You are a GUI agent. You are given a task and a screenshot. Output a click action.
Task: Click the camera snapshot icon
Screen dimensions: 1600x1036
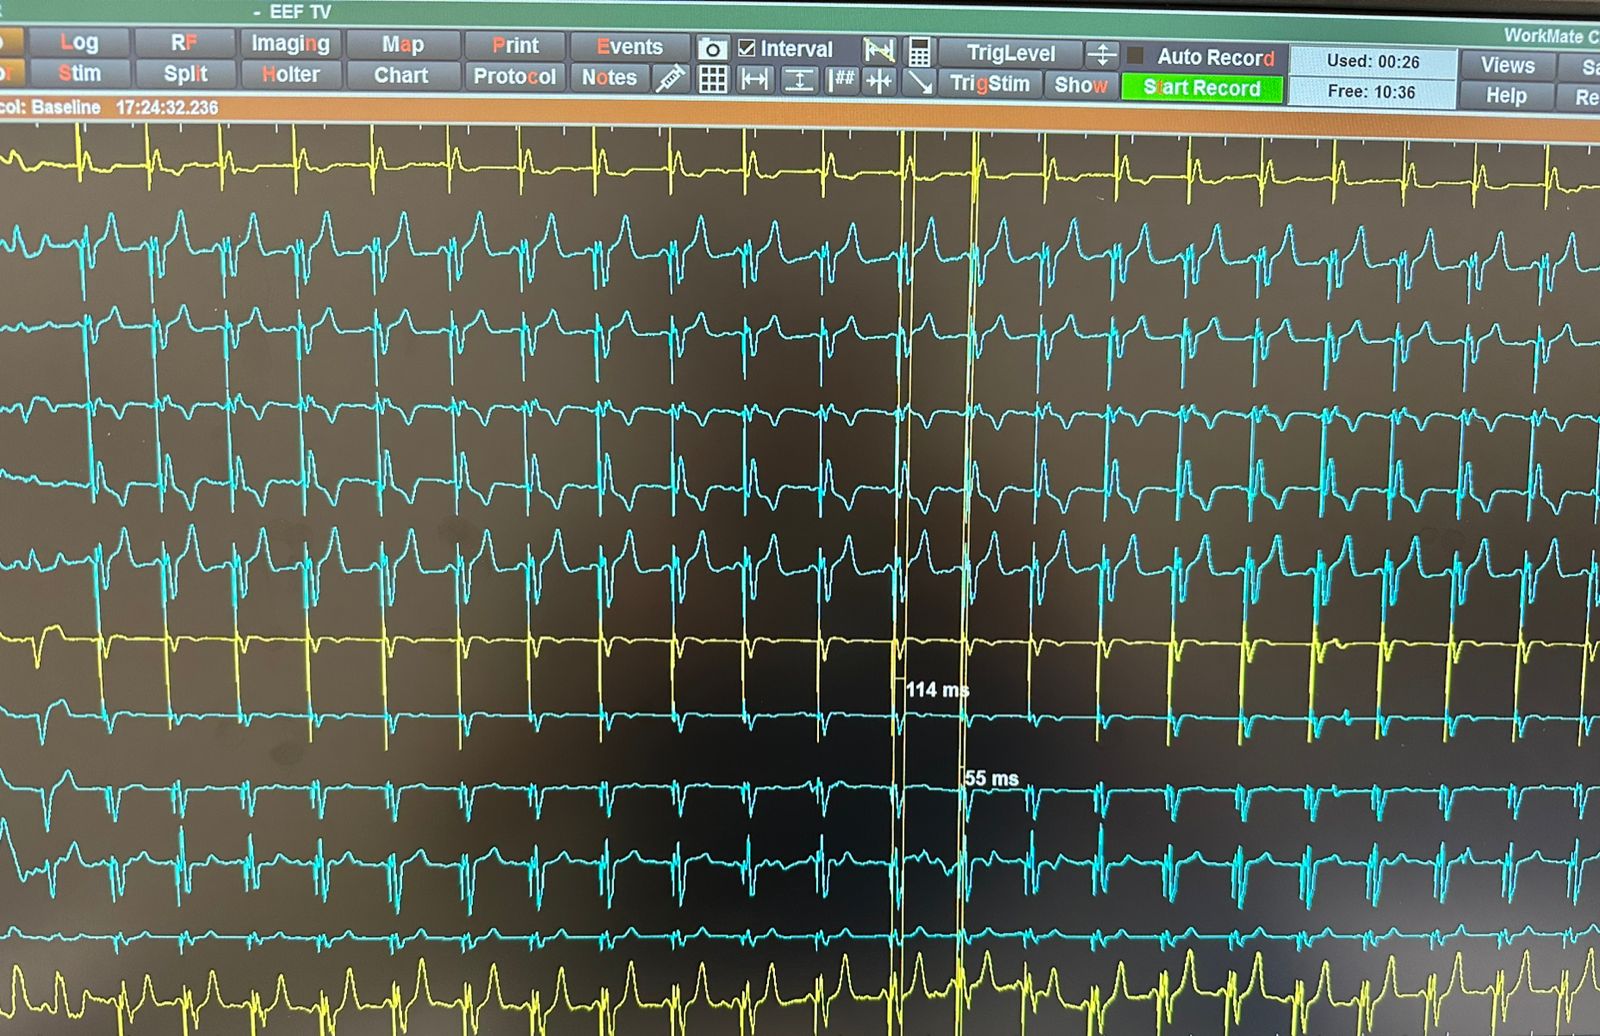coord(712,49)
